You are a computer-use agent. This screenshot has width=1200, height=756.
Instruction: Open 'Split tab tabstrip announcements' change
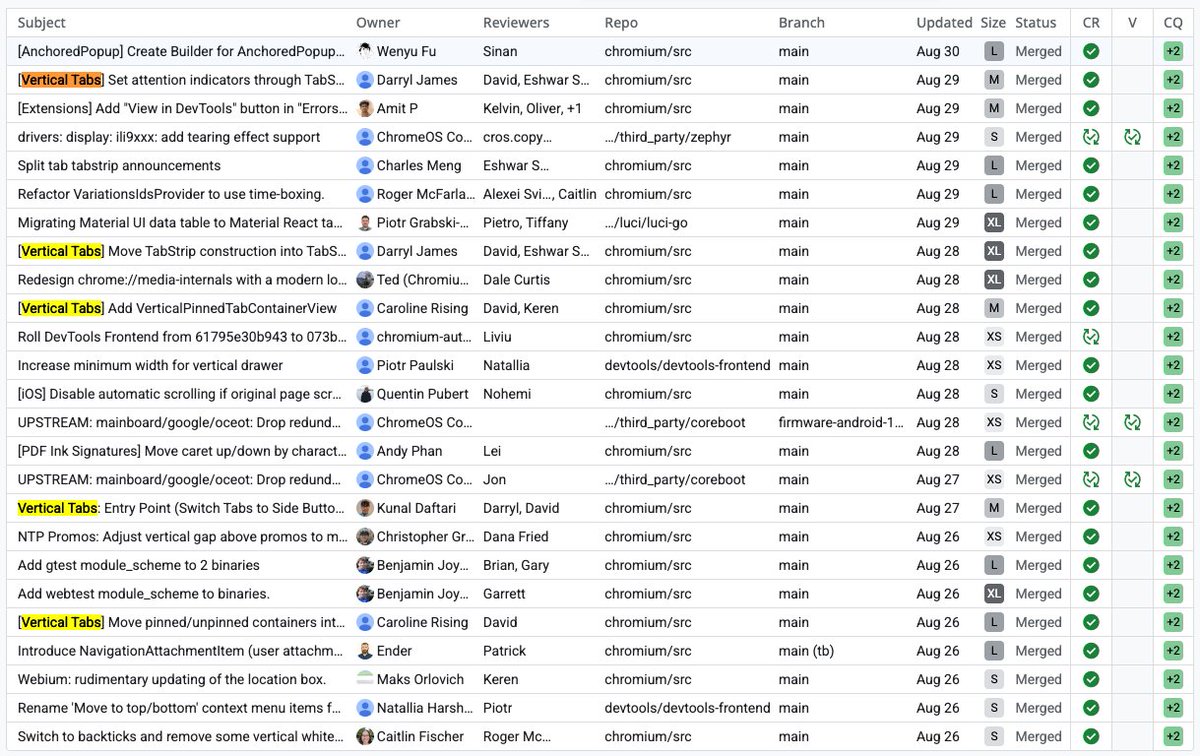(119, 165)
